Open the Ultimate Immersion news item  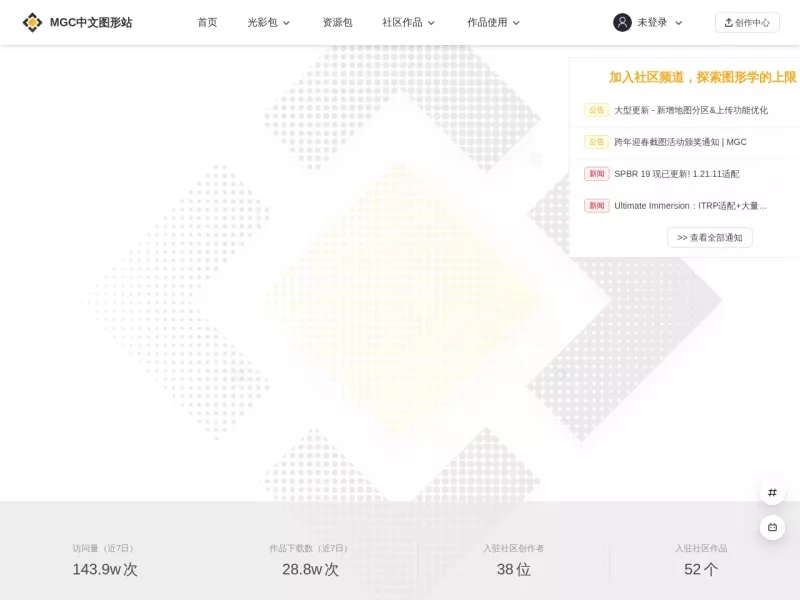(x=690, y=206)
